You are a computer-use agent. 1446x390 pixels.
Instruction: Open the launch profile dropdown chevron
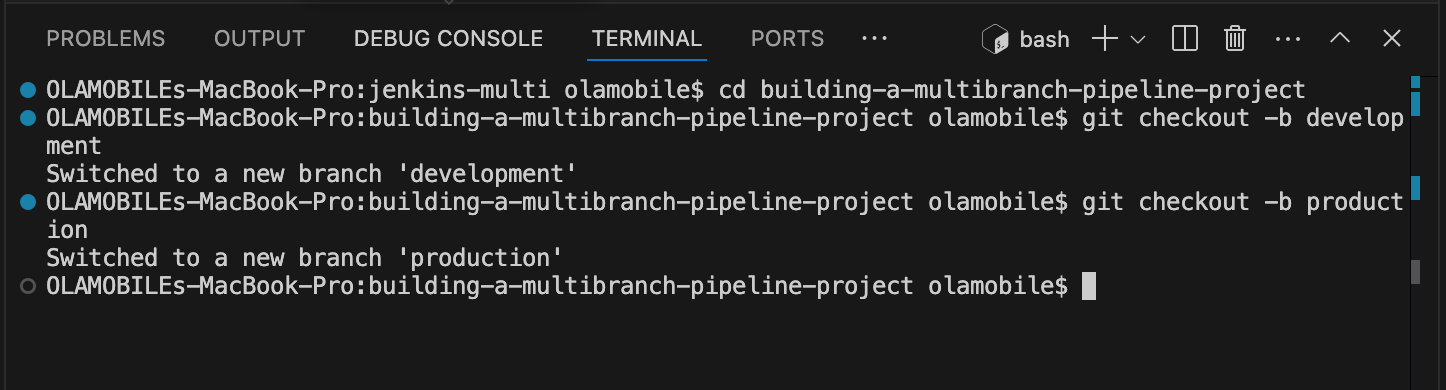(x=1137, y=40)
